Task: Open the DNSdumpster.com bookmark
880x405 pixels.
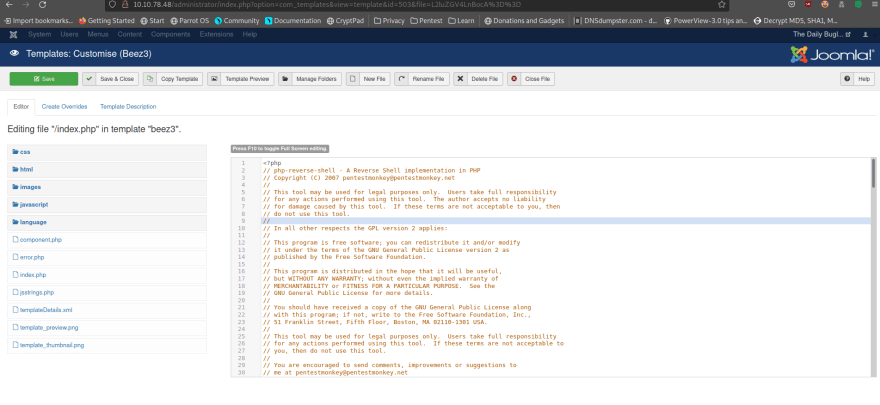Action: click(x=616, y=21)
